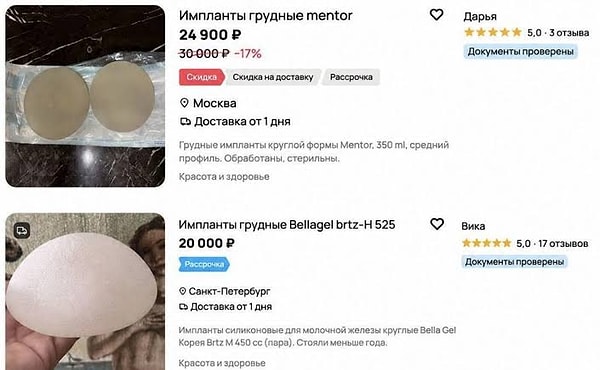Screen dimensions: 600x370
Task: Favorite the Bellagel listing heart icon
Action: point(437,224)
